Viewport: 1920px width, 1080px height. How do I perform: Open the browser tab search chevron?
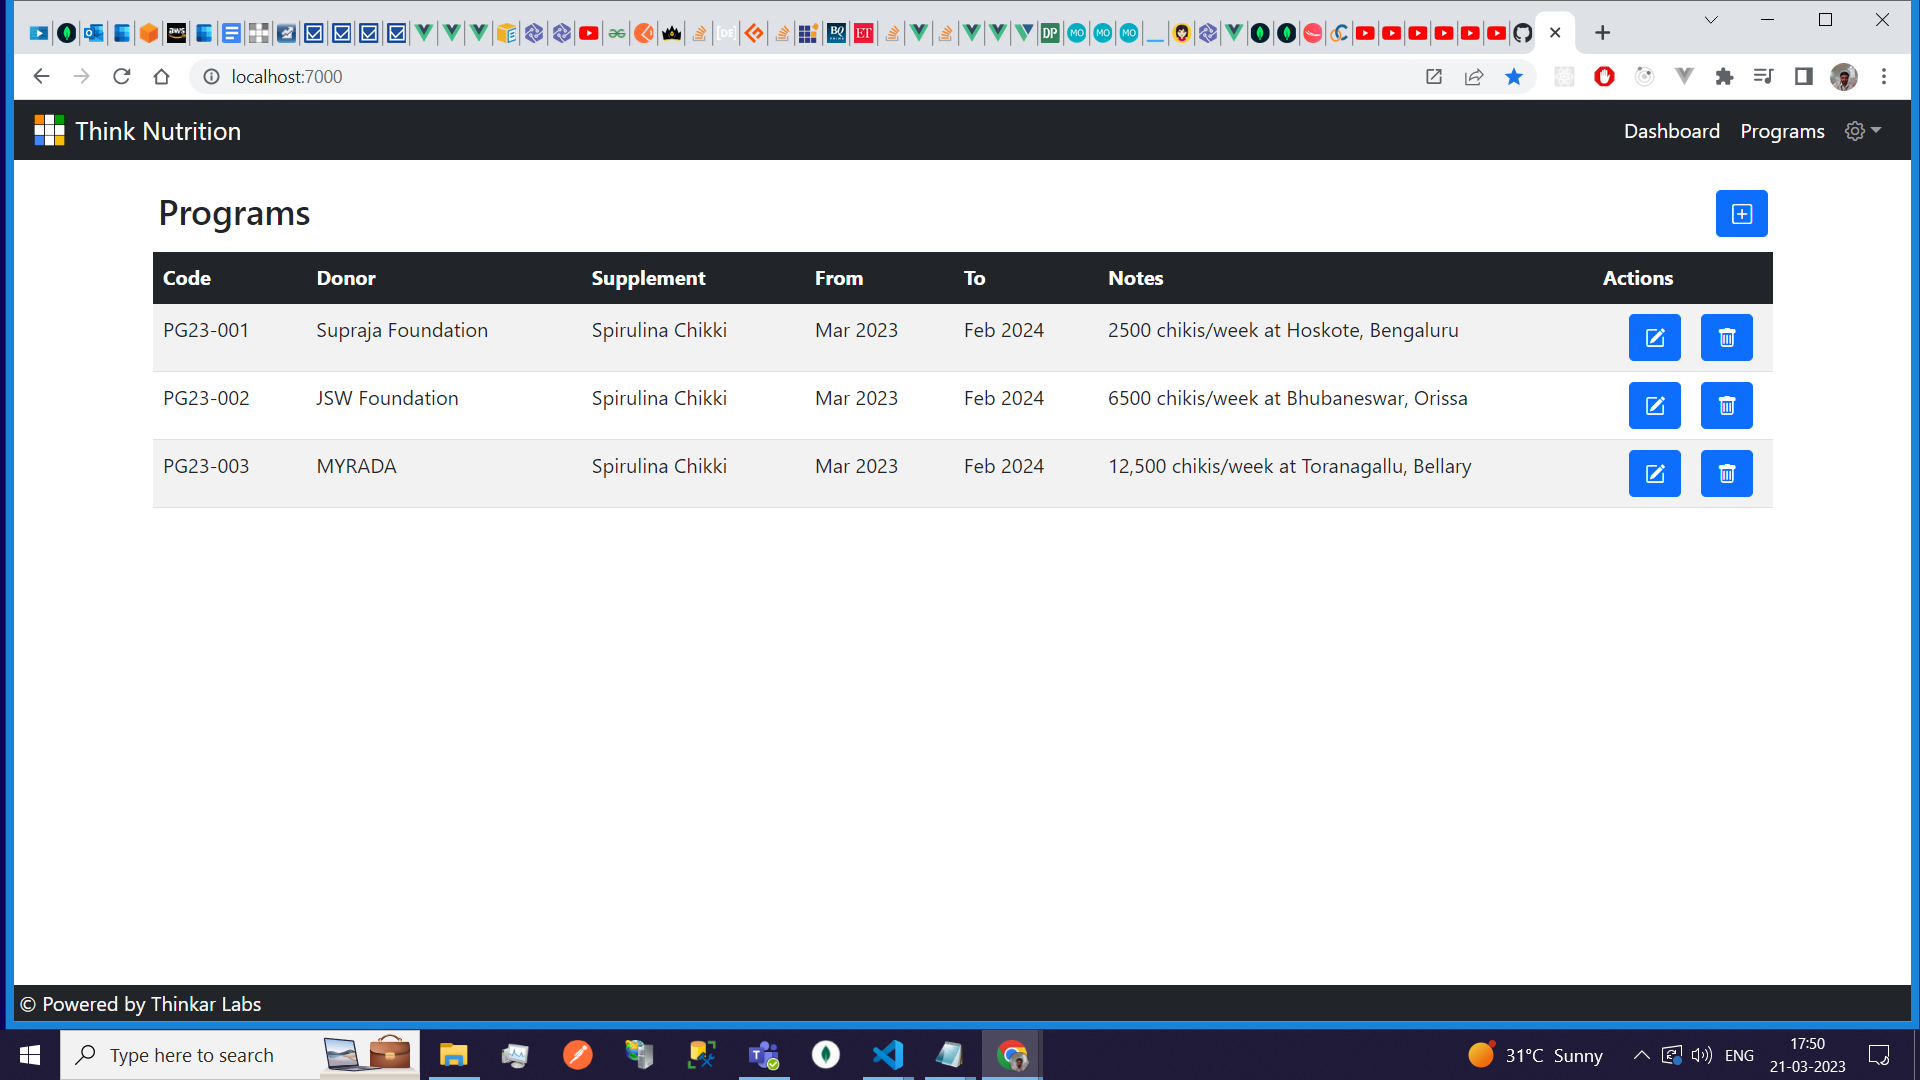coord(1711,20)
